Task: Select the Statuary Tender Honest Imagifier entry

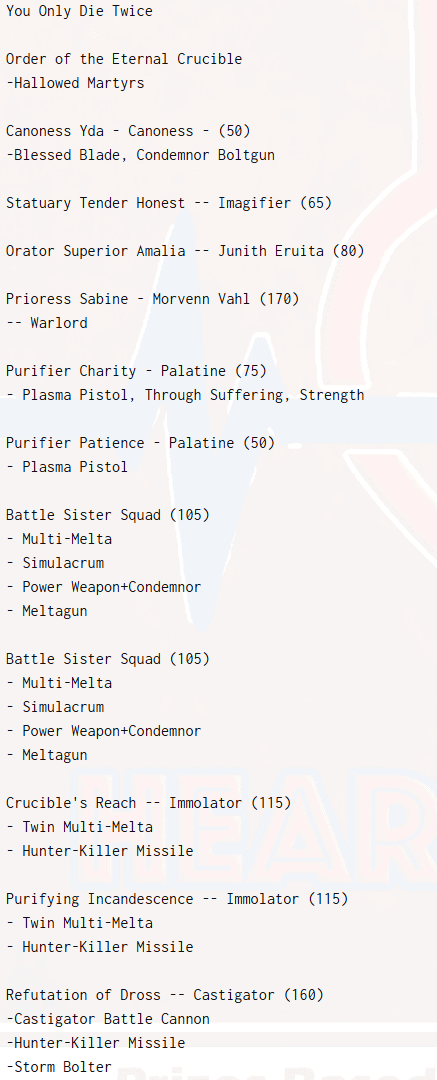Action: coord(169,203)
